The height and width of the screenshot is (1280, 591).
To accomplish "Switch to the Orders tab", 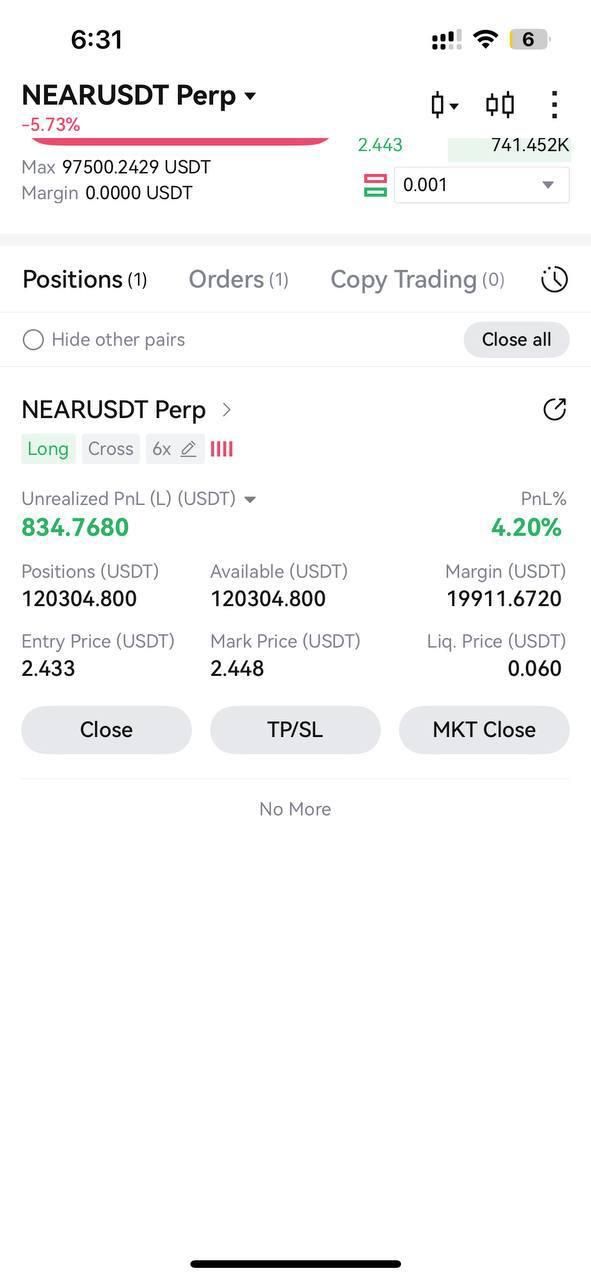I will (238, 280).
